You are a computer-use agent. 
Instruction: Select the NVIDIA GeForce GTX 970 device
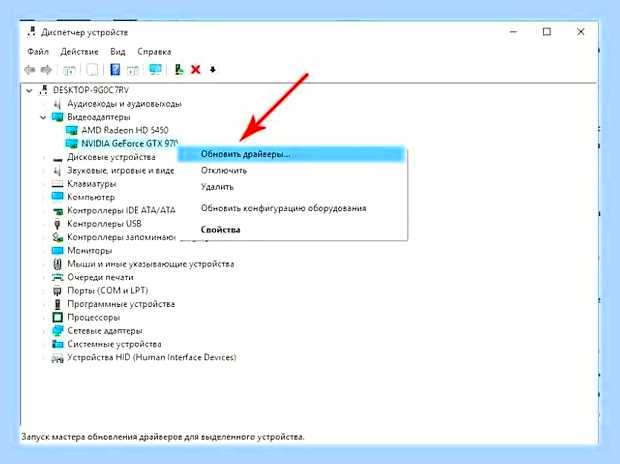click(x=129, y=143)
